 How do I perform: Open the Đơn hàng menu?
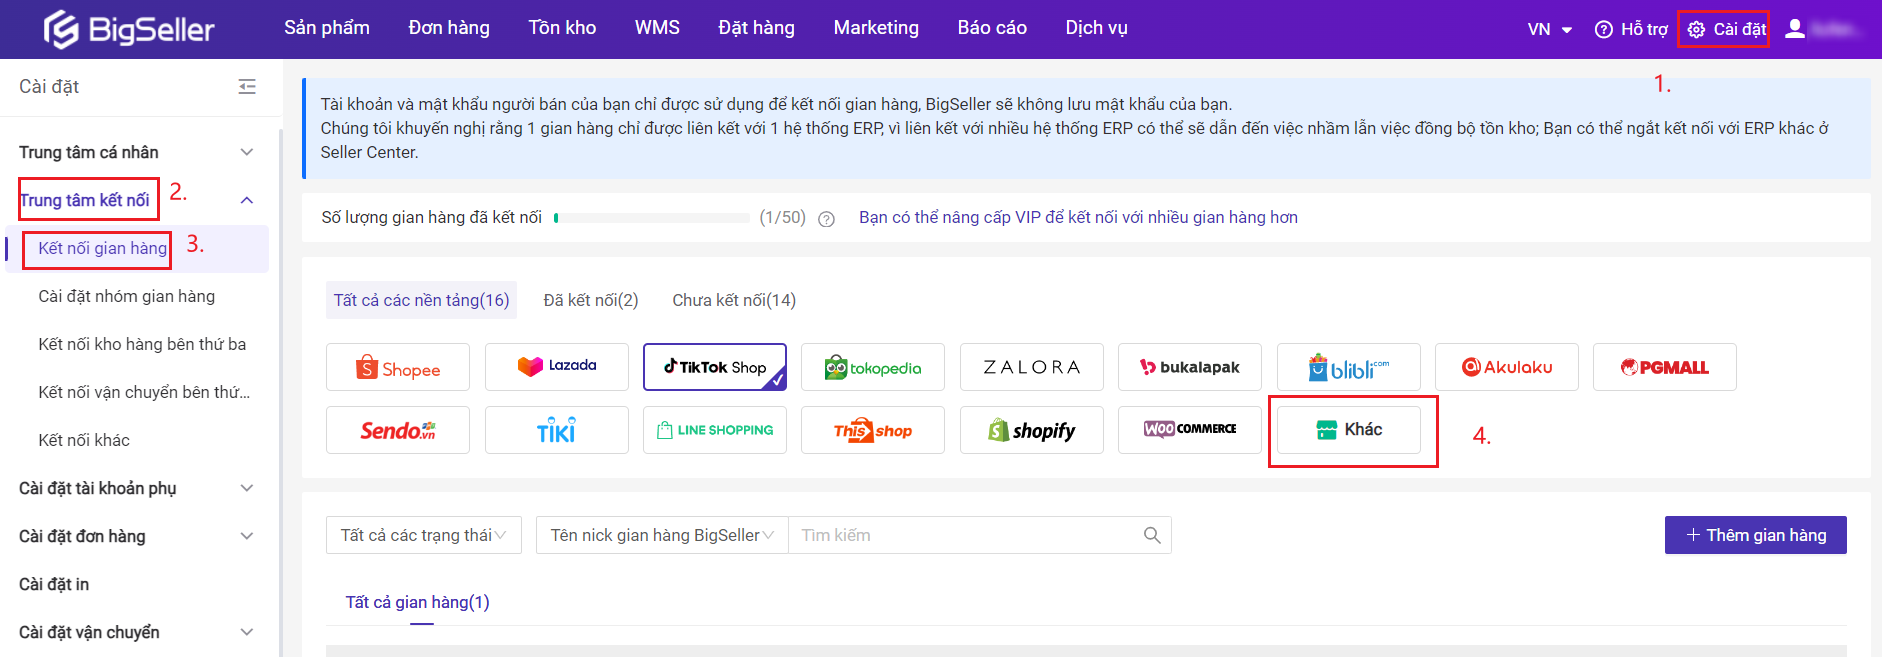(449, 28)
